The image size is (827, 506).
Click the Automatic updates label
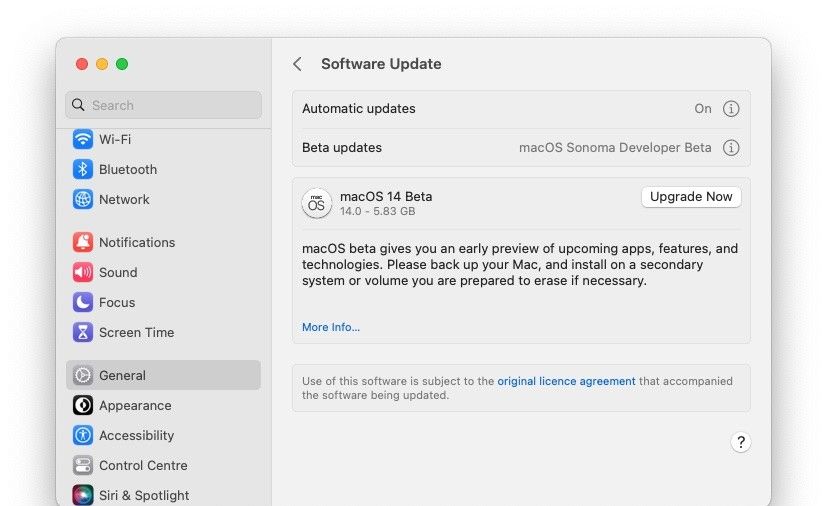coord(359,109)
